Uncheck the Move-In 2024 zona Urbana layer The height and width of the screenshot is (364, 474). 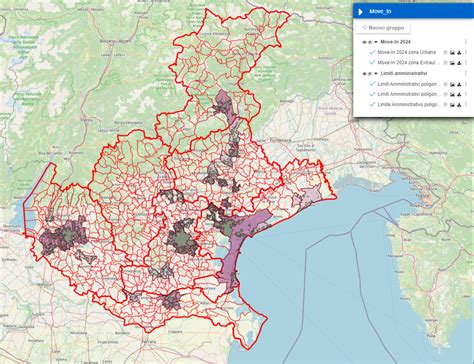[372, 52]
